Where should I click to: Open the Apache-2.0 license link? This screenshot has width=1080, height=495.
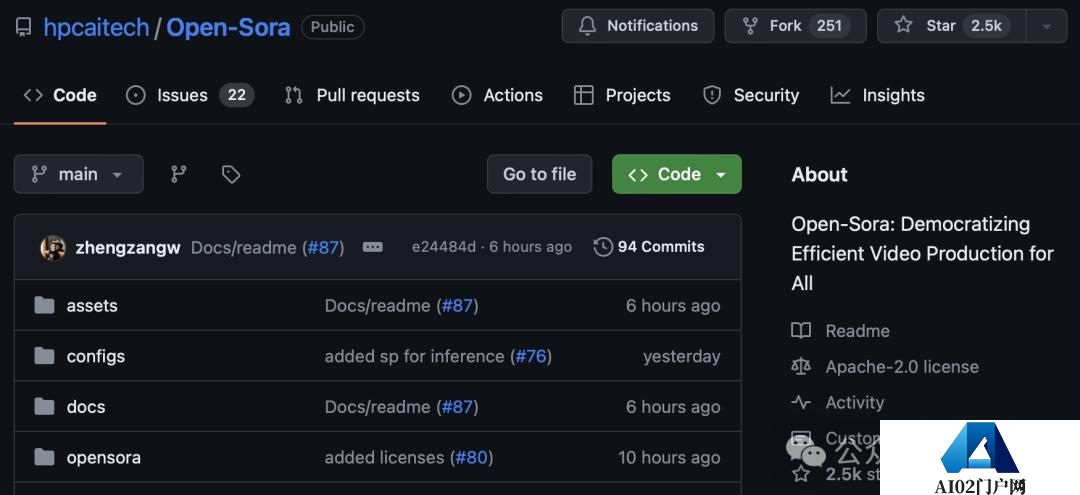[x=902, y=367]
